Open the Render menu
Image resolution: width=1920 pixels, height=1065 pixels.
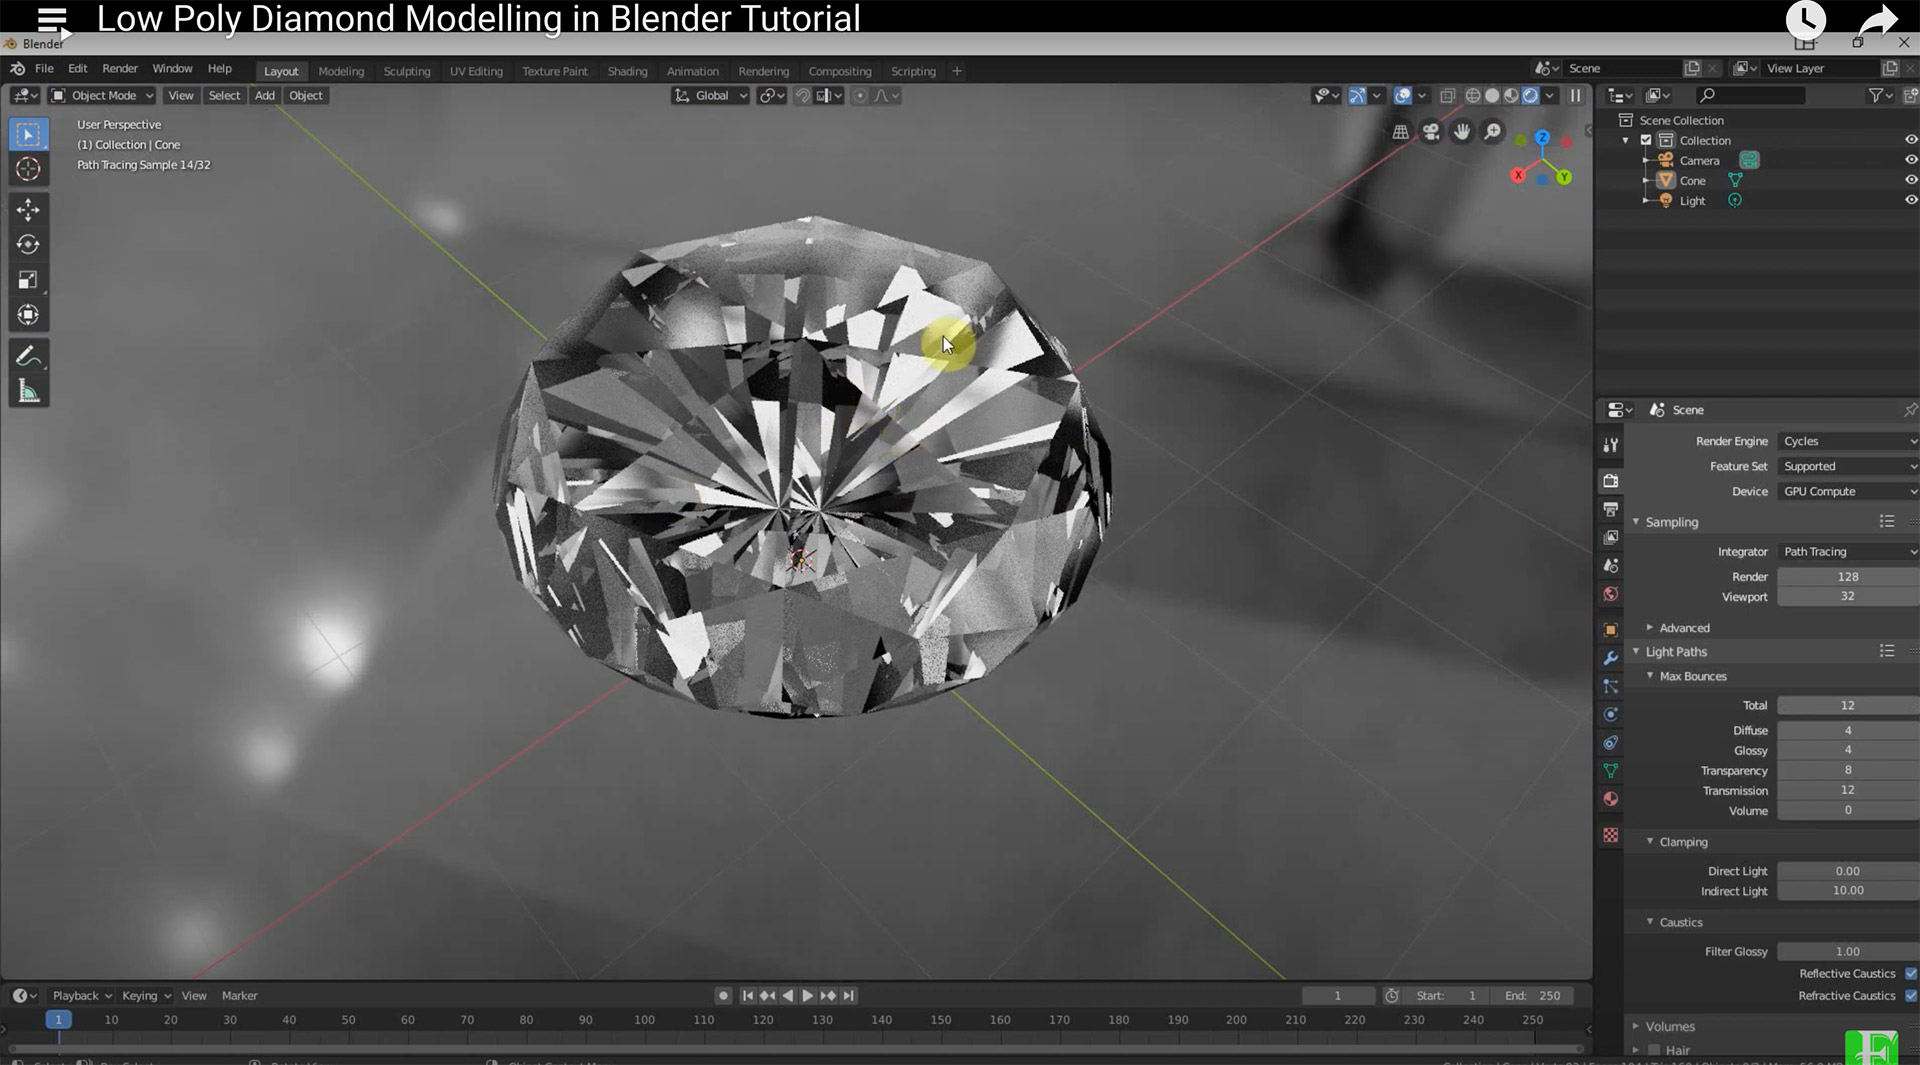[x=120, y=69]
